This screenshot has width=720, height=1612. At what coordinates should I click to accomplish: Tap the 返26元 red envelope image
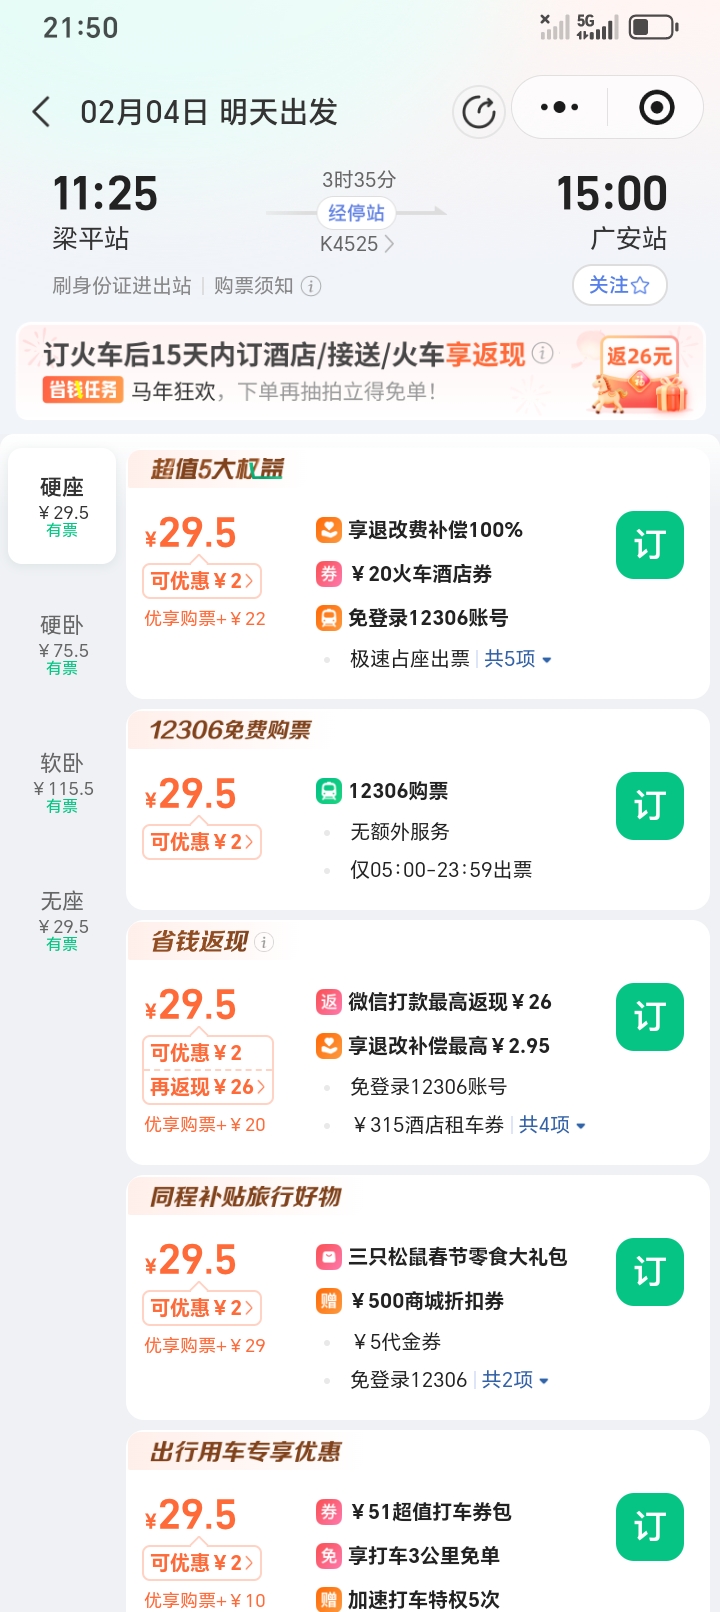pyautogui.click(x=641, y=375)
